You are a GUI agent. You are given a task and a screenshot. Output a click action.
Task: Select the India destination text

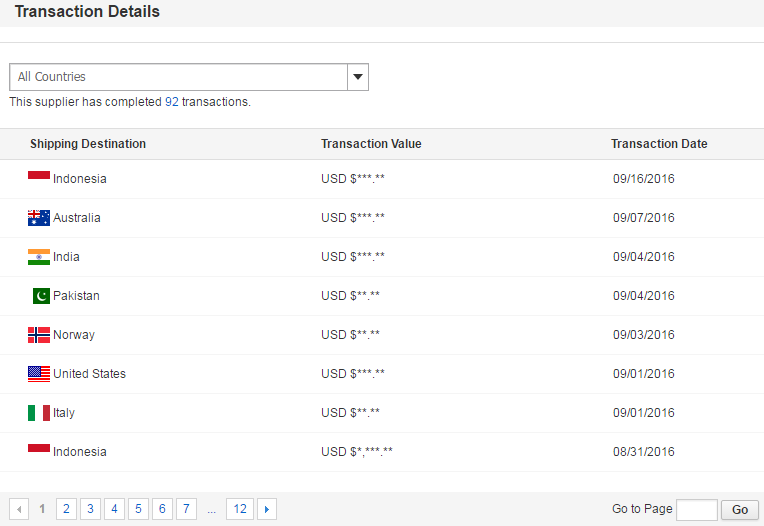click(x=66, y=257)
